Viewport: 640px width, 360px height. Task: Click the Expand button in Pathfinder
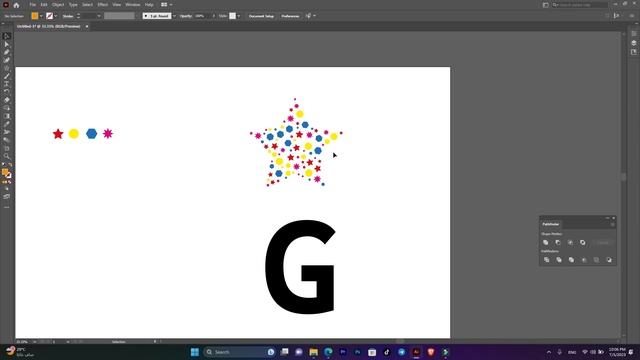pyautogui.click(x=602, y=242)
